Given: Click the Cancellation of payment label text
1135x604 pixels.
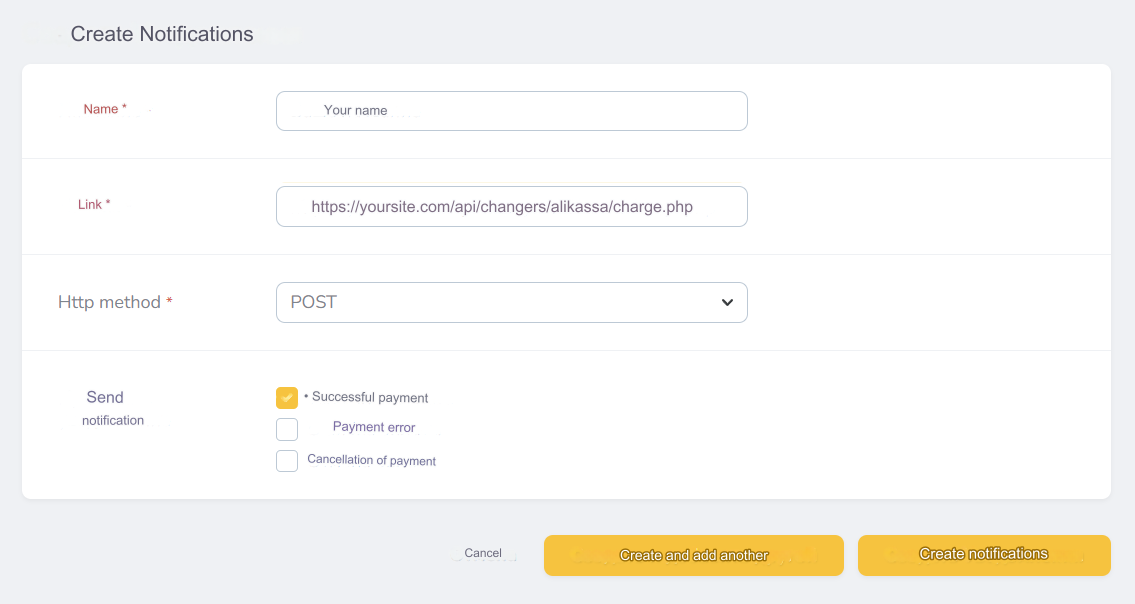Looking at the screenshot, I should tap(371, 461).
